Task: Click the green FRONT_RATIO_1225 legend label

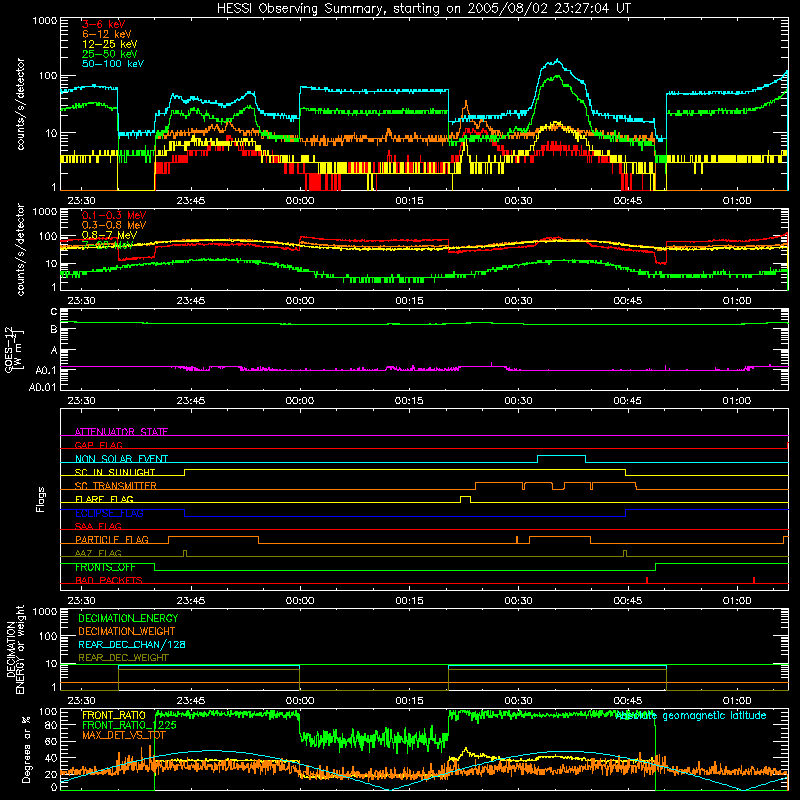Action: [x=129, y=725]
